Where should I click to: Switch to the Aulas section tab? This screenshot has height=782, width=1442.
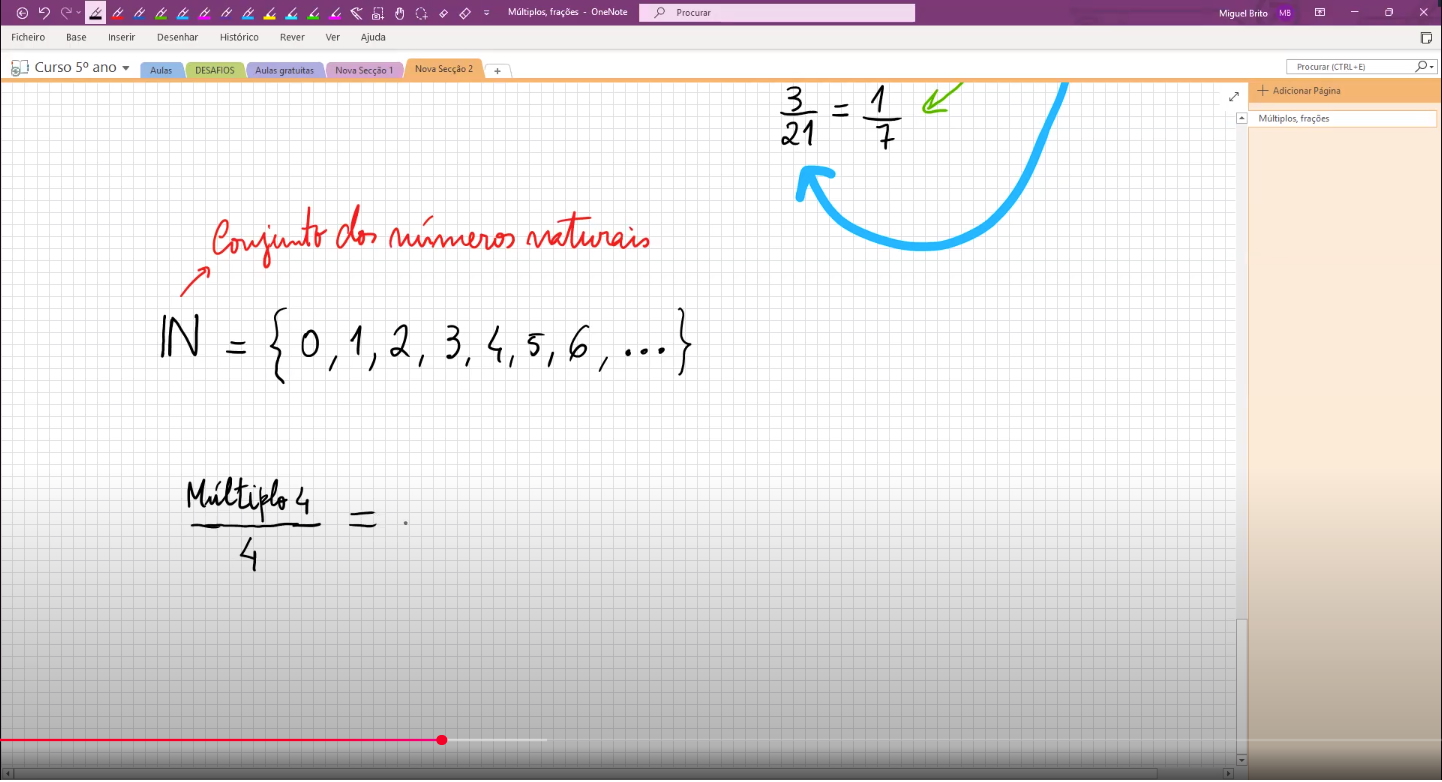pos(161,70)
